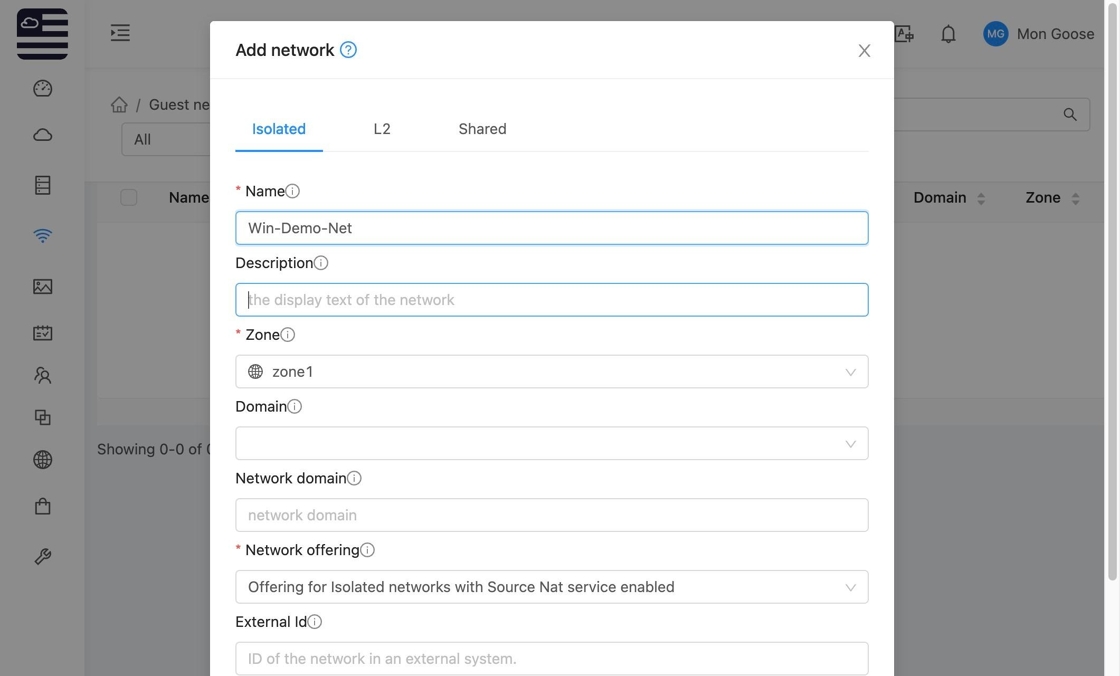The height and width of the screenshot is (676, 1120).
Task: Click the Description input field
Action: (x=551, y=300)
